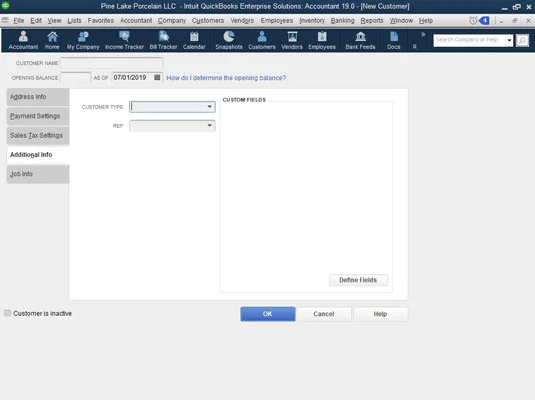Open Banking menu
Screen dimensions: 535x400
click(342, 20)
